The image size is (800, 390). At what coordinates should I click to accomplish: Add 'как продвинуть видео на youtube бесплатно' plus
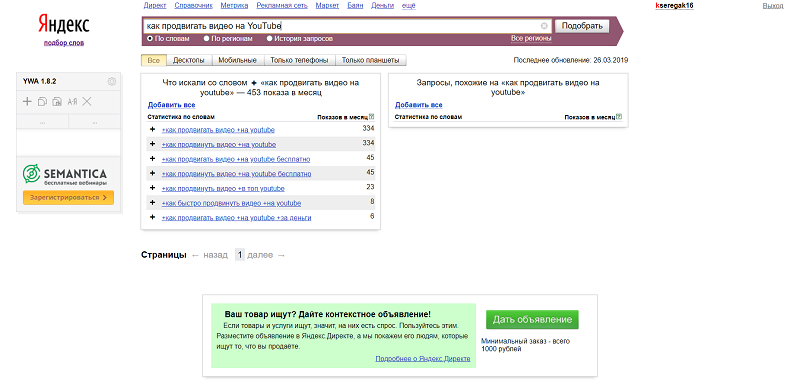152,174
